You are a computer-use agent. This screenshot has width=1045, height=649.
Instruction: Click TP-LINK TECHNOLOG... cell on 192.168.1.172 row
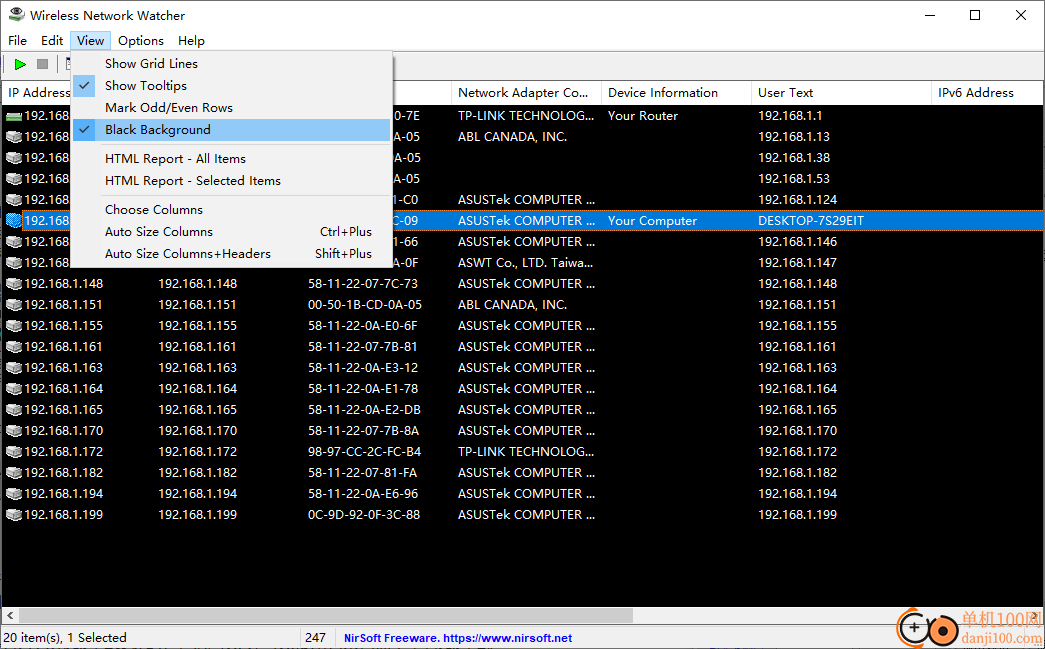526,452
